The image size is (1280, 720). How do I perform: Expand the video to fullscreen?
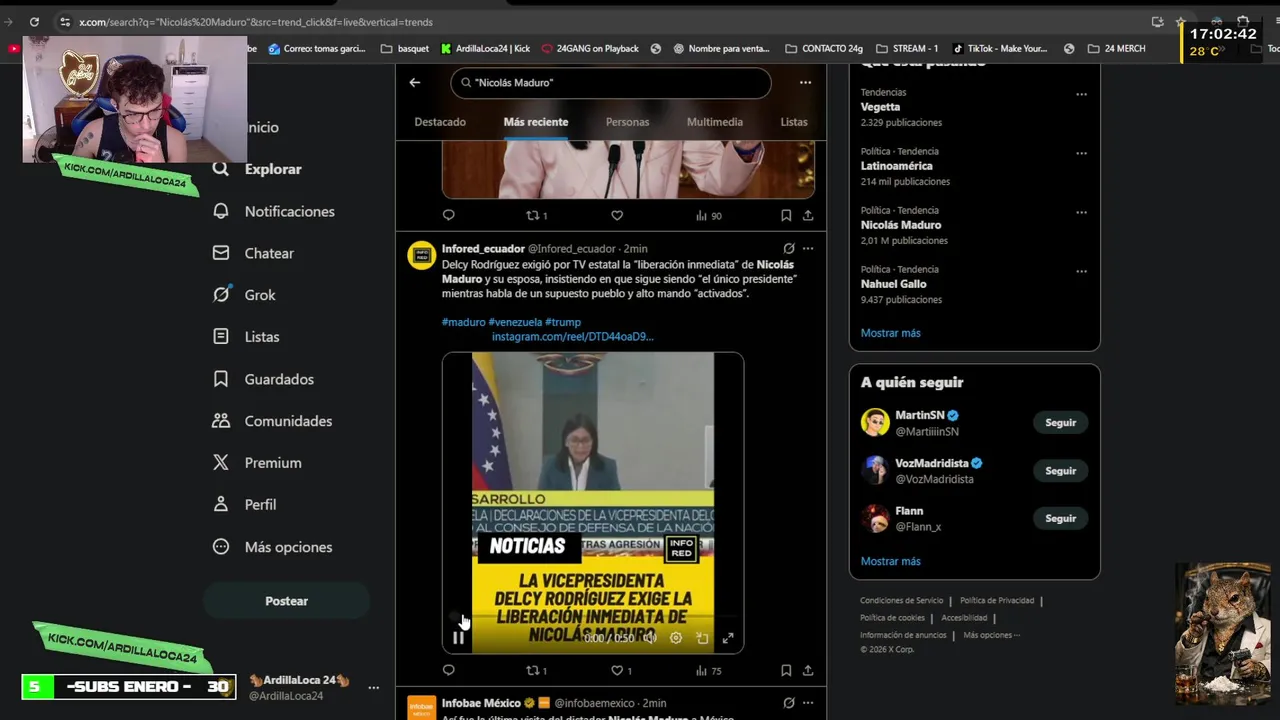pos(728,638)
